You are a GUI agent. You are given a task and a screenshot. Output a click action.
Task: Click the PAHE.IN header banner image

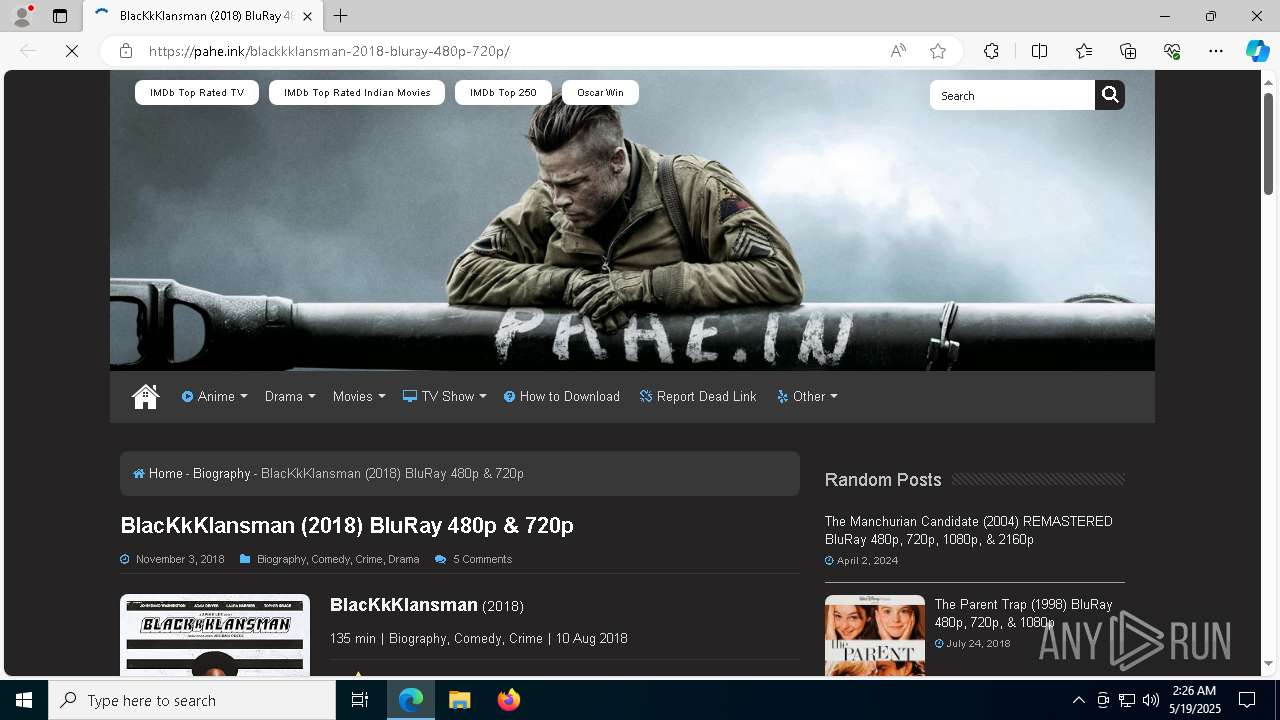point(632,220)
